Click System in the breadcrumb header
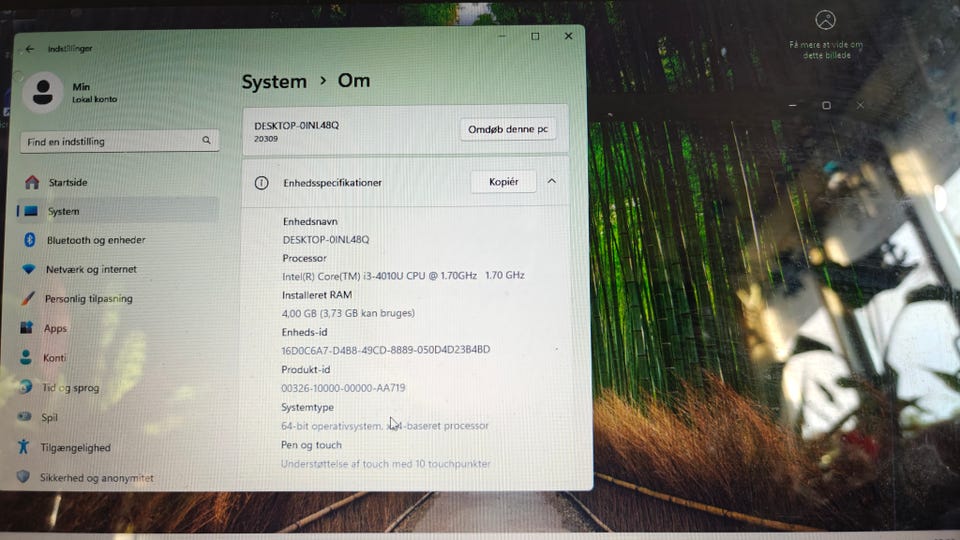 tap(274, 81)
